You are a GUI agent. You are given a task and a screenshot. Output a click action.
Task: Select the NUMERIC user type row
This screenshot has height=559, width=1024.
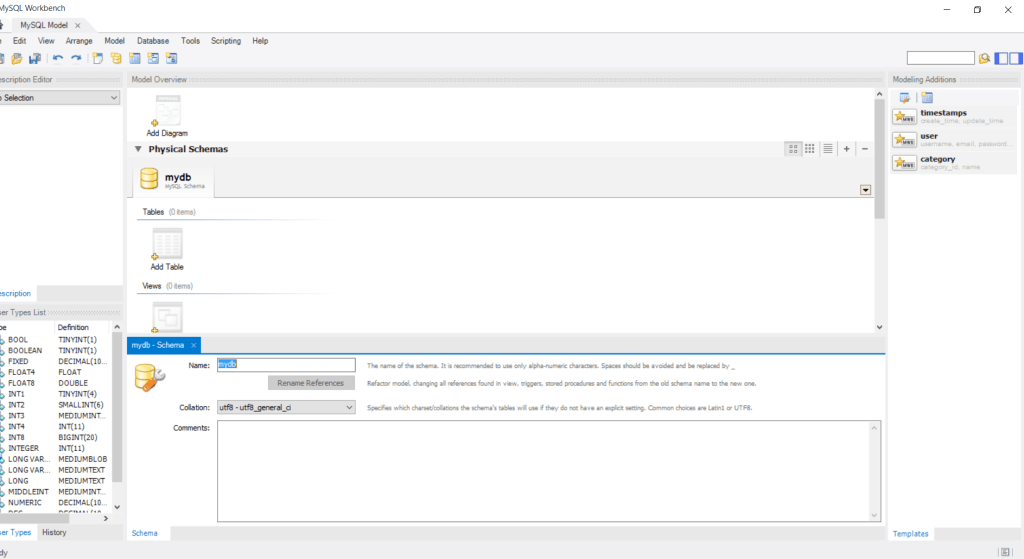pos(56,503)
